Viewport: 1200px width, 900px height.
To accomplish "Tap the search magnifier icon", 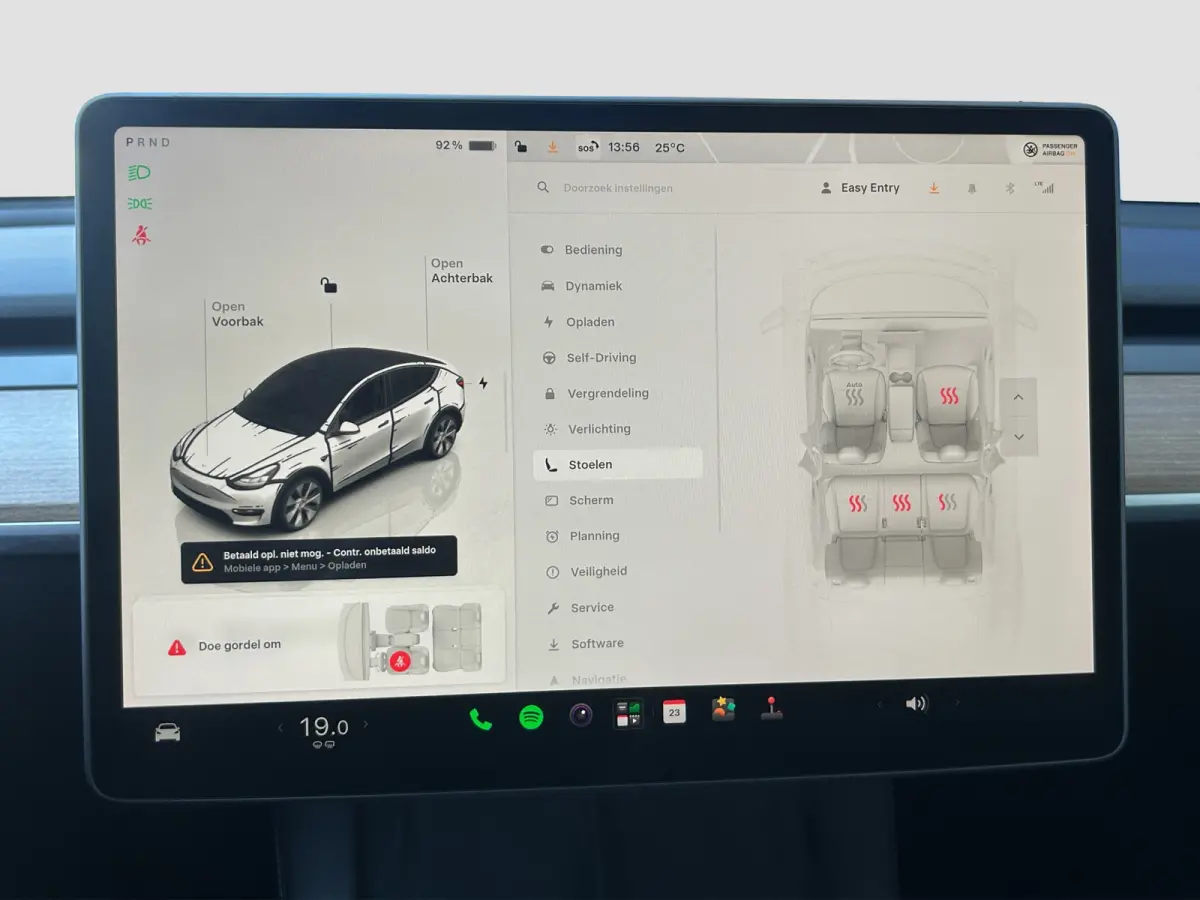I will click(x=543, y=187).
